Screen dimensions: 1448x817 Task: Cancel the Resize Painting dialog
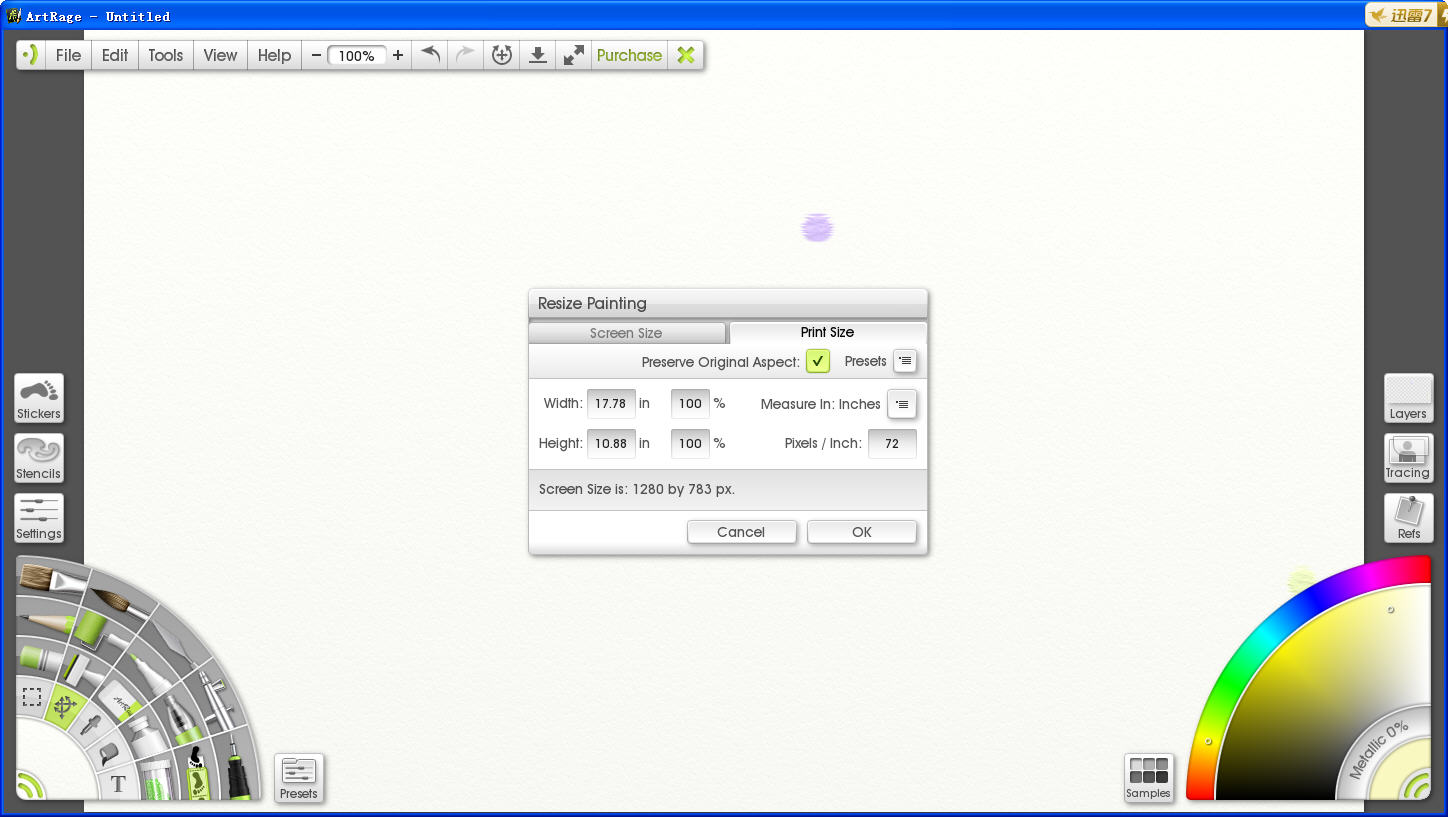click(x=741, y=532)
